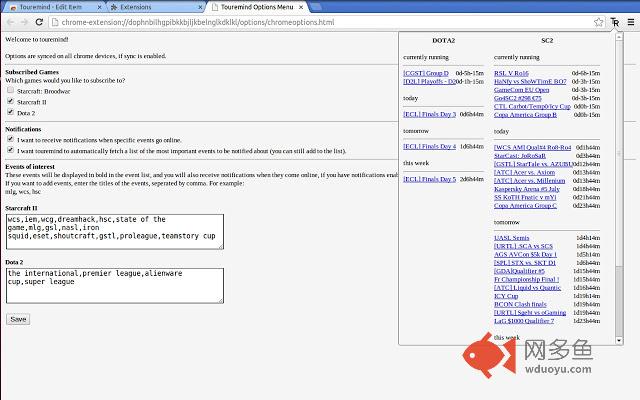640x400 pixels.
Task: Click the Save button
Action: tap(18, 319)
